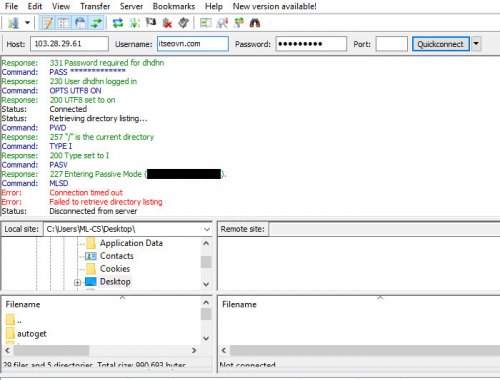Click the Remote site path field
The width and height of the screenshot is (500, 380).
[384, 229]
